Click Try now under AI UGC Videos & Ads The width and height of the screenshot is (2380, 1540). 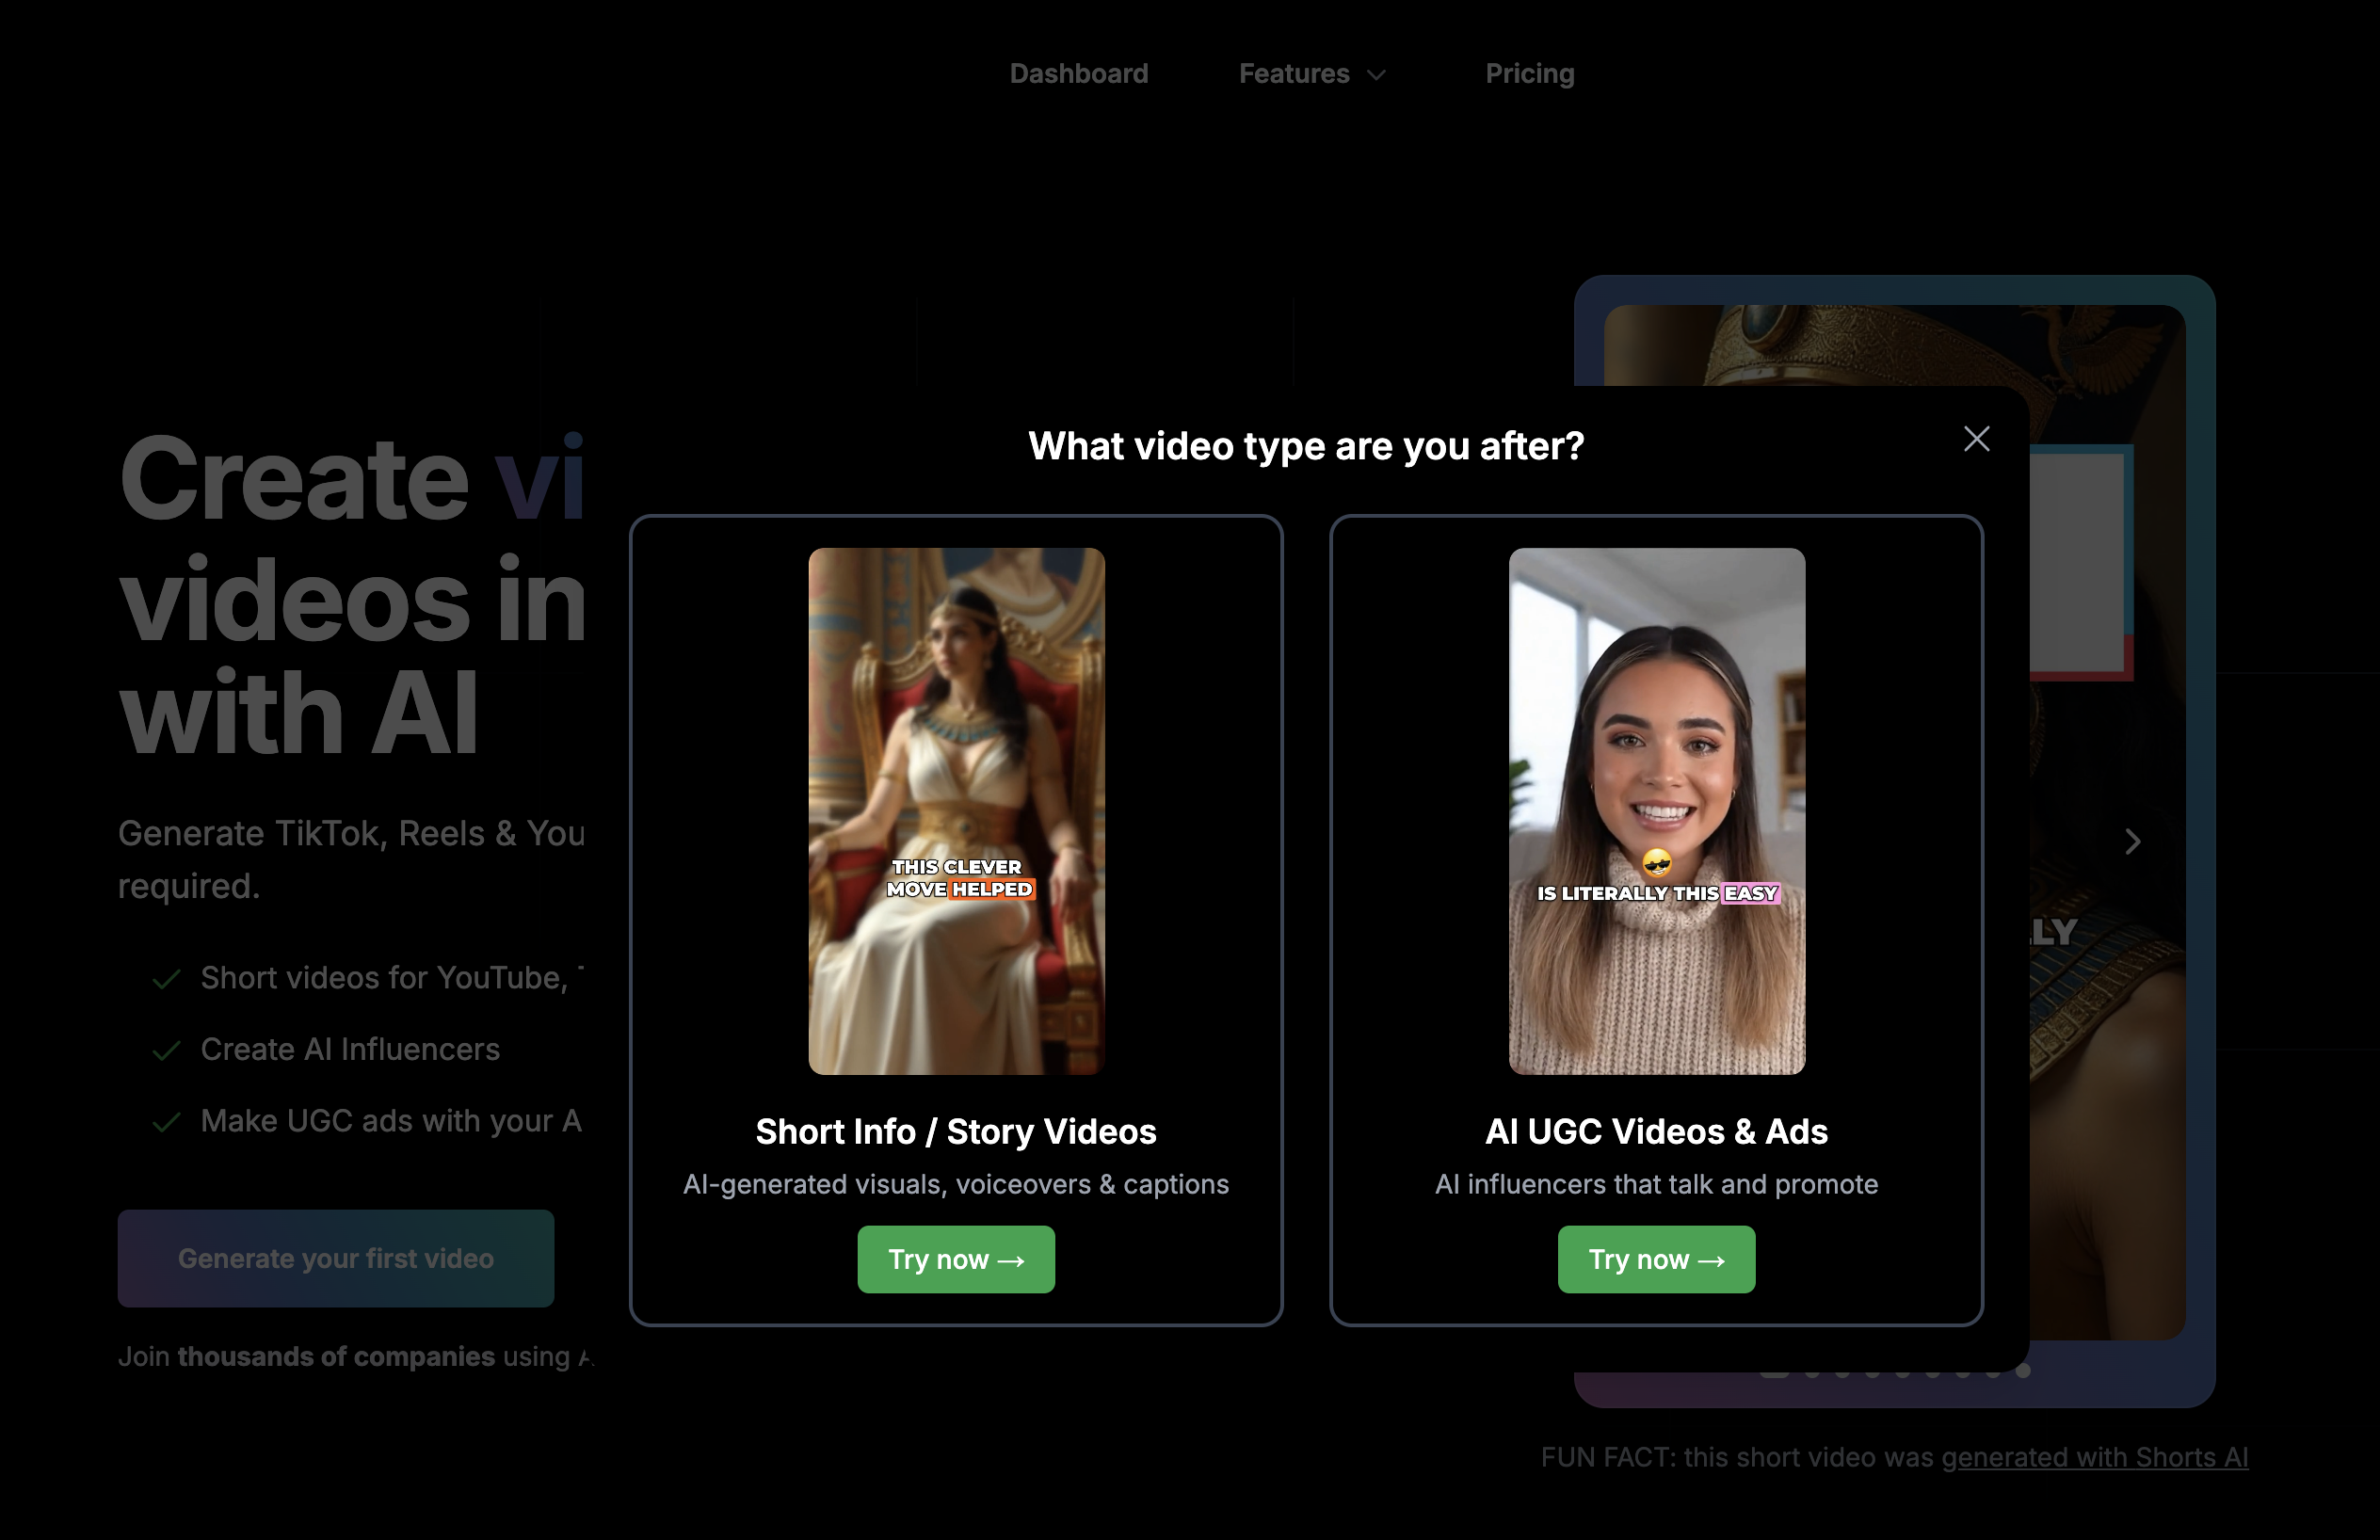(x=1655, y=1259)
